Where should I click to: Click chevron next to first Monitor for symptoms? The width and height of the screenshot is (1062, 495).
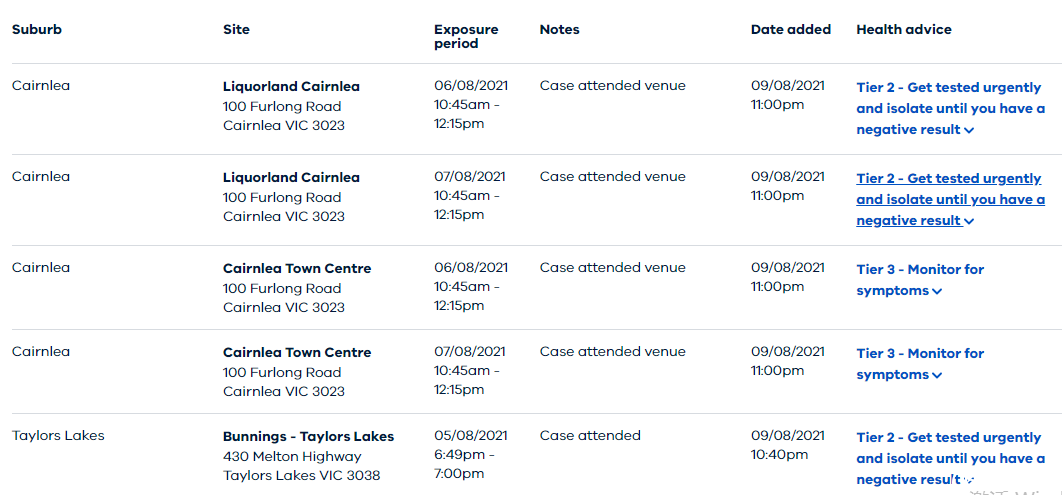click(937, 291)
